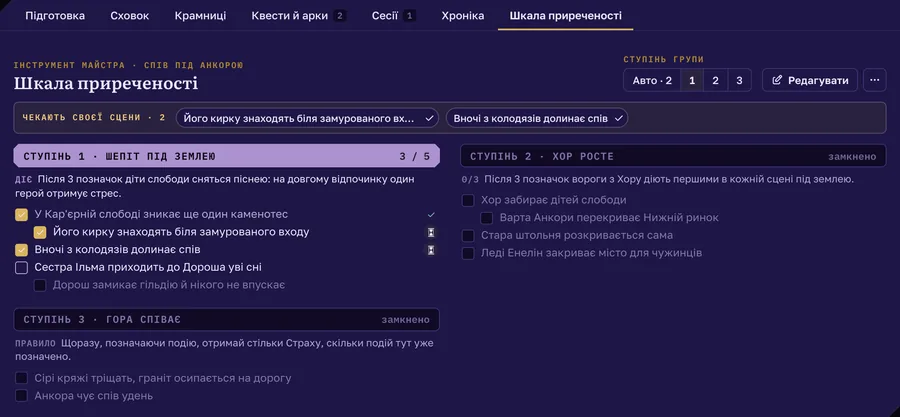
Task: Uncheck "Його кирку знаходять біля замурованого входу" checkbox
Action: click(40, 232)
